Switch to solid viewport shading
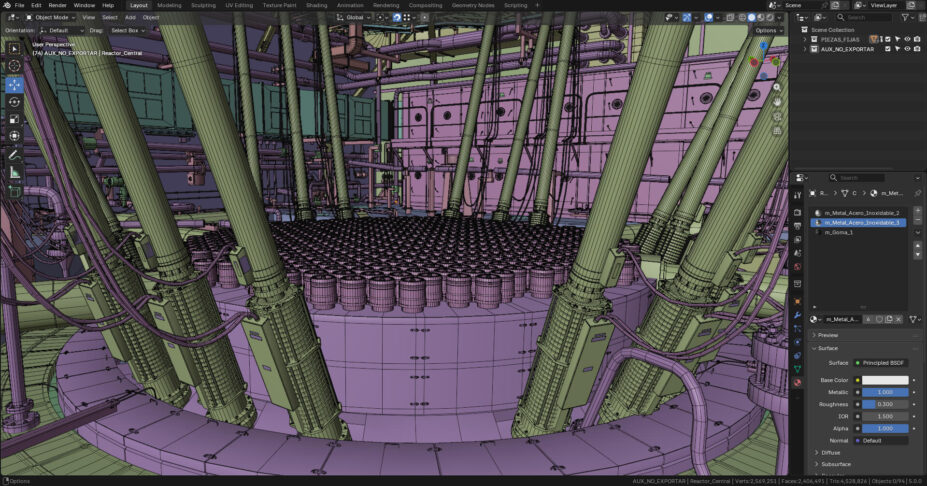The width and height of the screenshot is (927, 486). [x=751, y=17]
